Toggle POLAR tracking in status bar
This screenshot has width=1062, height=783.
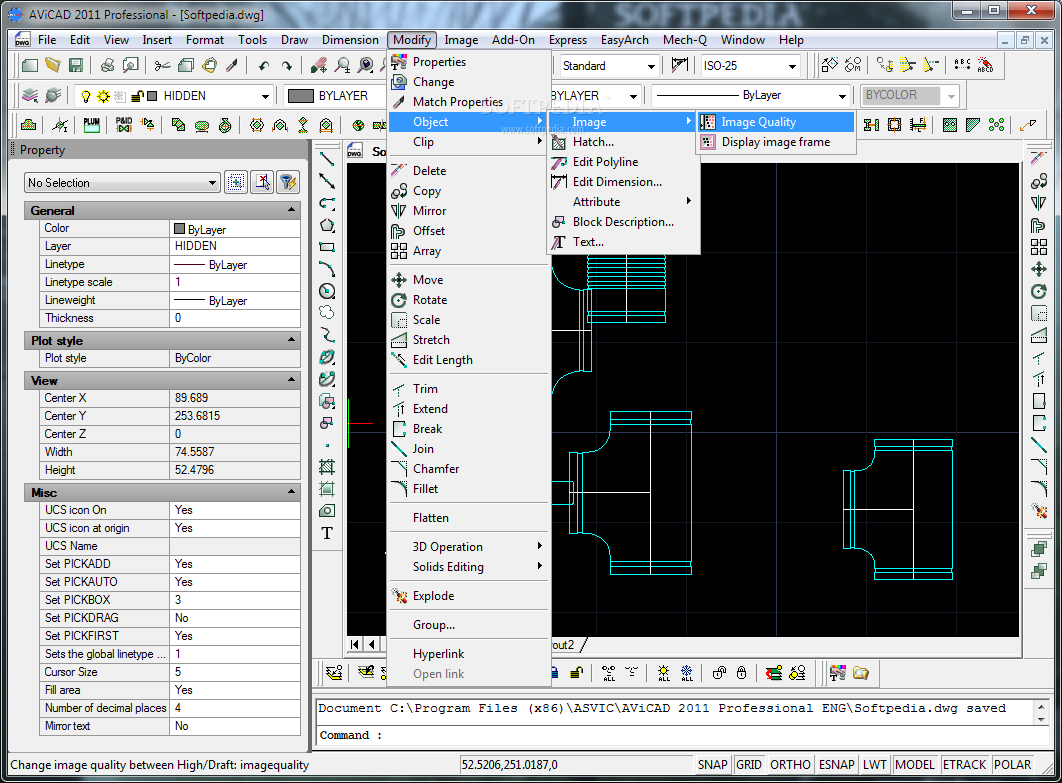click(x=1012, y=765)
